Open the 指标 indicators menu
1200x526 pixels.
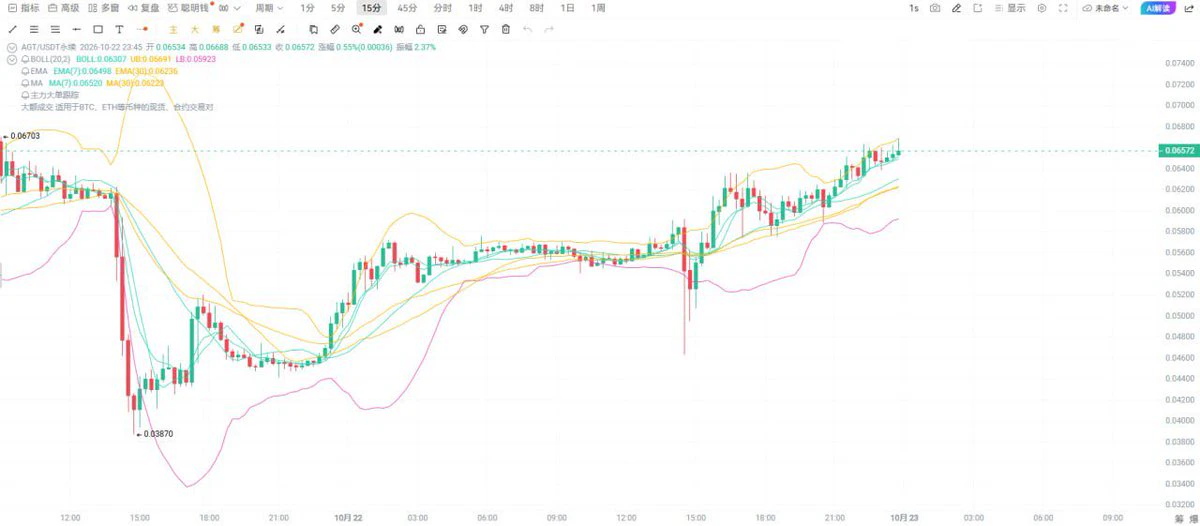[x=23, y=8]
